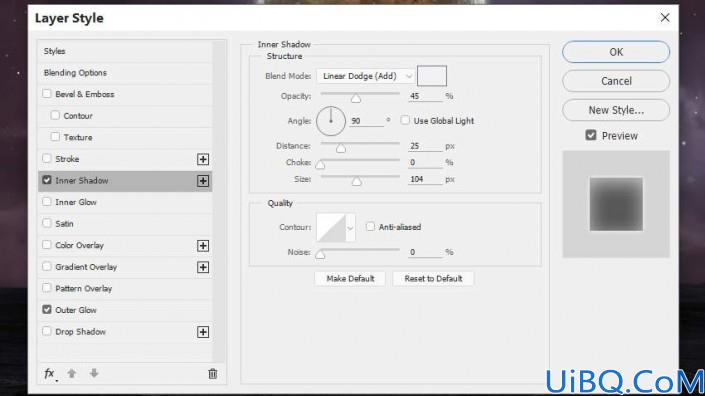The width and height of the screenshot is (705, 396).
Task: Add another Color Overlay with plus icon
Action: pos(203,245)
